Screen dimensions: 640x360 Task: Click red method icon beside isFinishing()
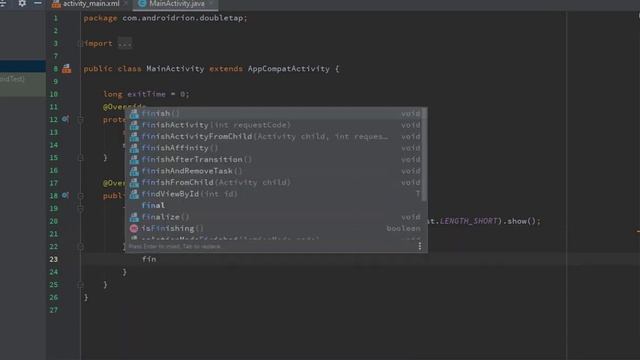click(134, 229)
